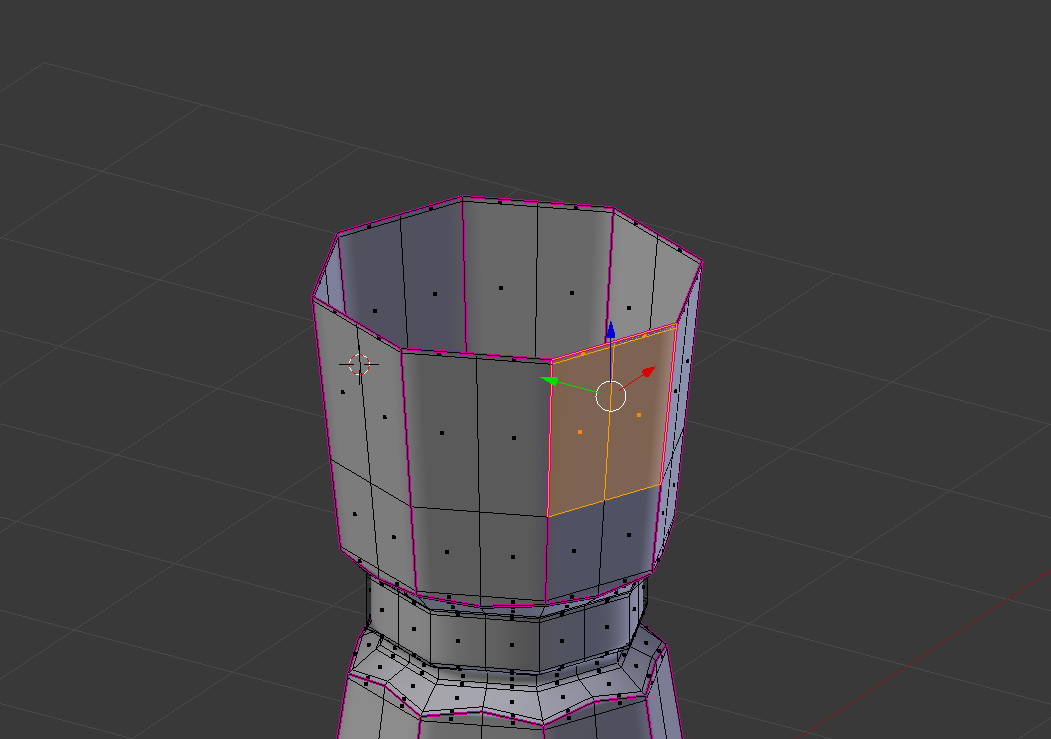Select the left orange face dot of highlighted face

[580, 432]
